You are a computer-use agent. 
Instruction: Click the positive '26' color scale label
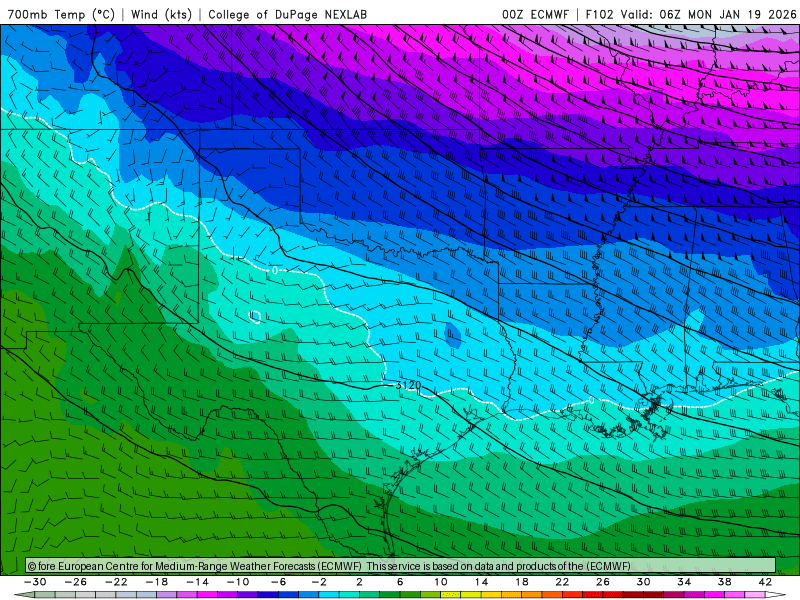coord(603,582)
